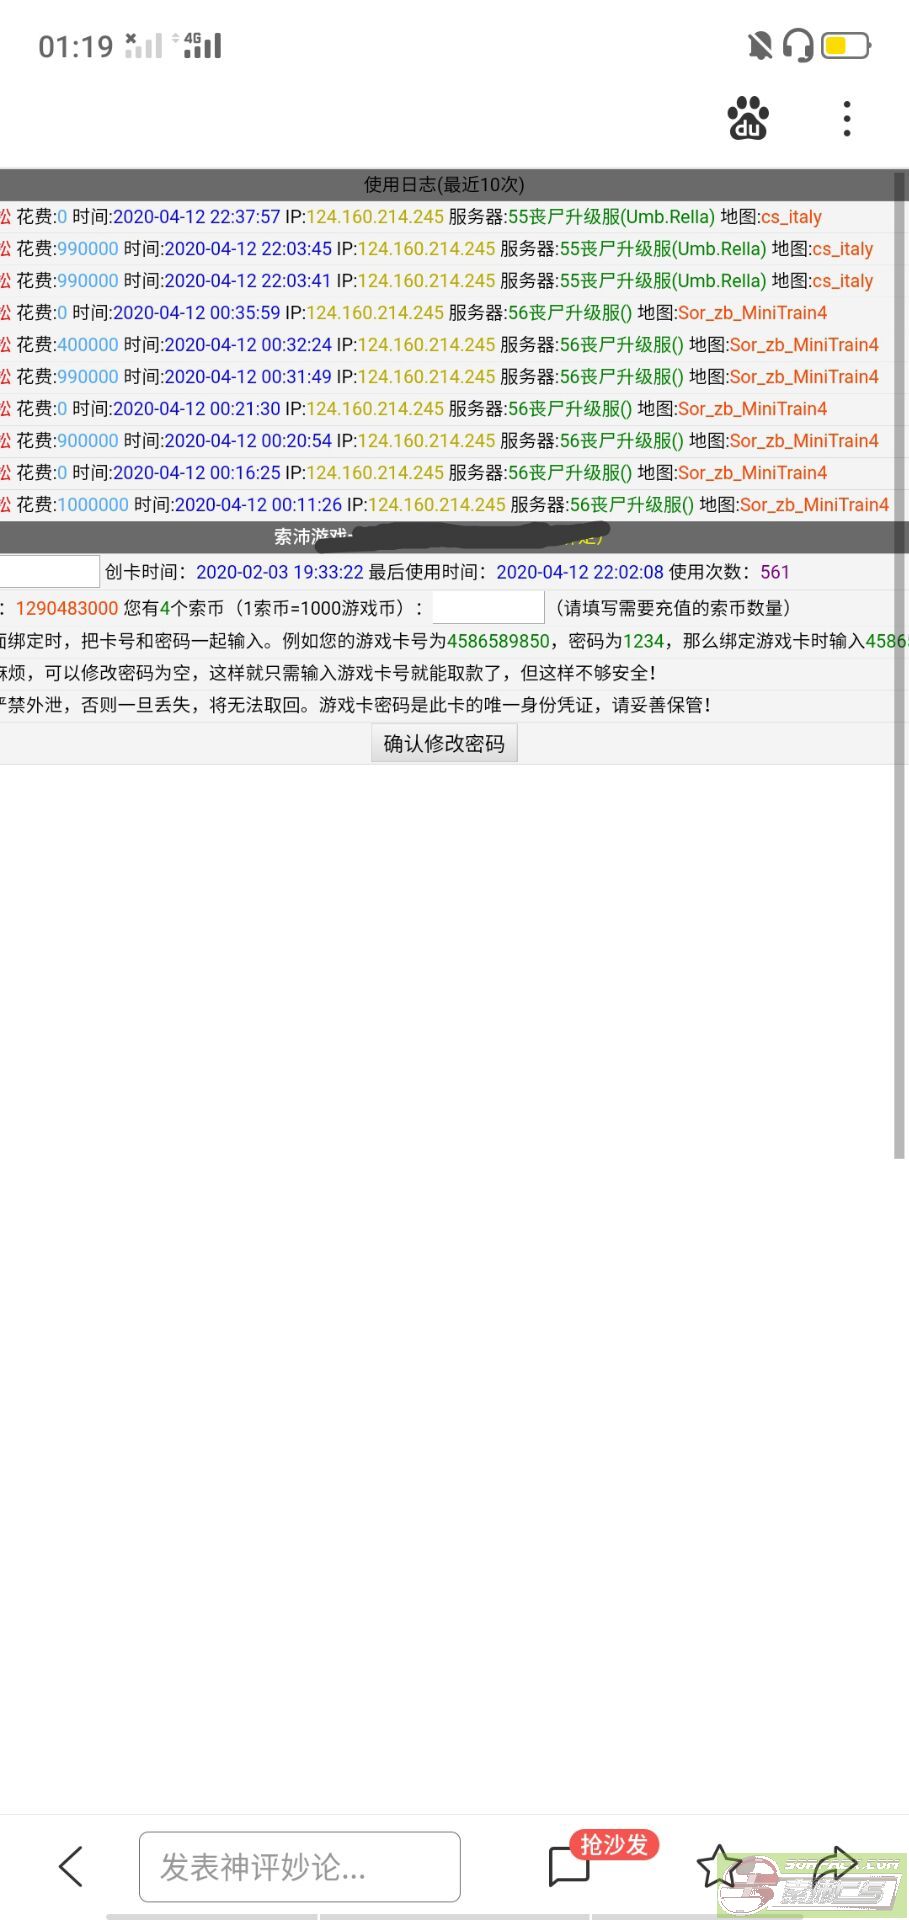Tap the battery indicator in status bar
Screen dimensions: 909x1920
point(845,46)
